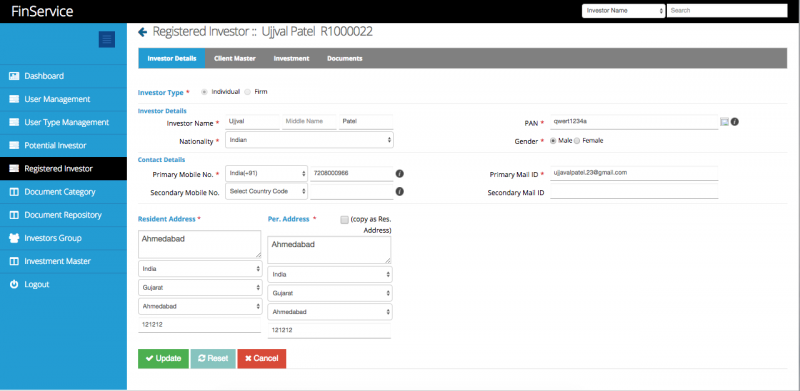This screenshot has width=800, height=391.
Task: Click the back arrow beside Registered Investor
Action: (x=142, y=32)
